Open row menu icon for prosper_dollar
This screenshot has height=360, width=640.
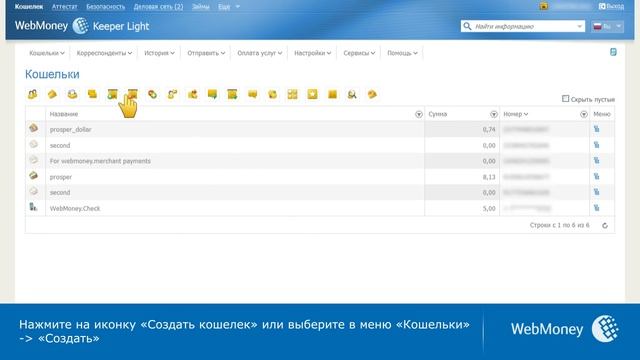[x=597, y=129]
